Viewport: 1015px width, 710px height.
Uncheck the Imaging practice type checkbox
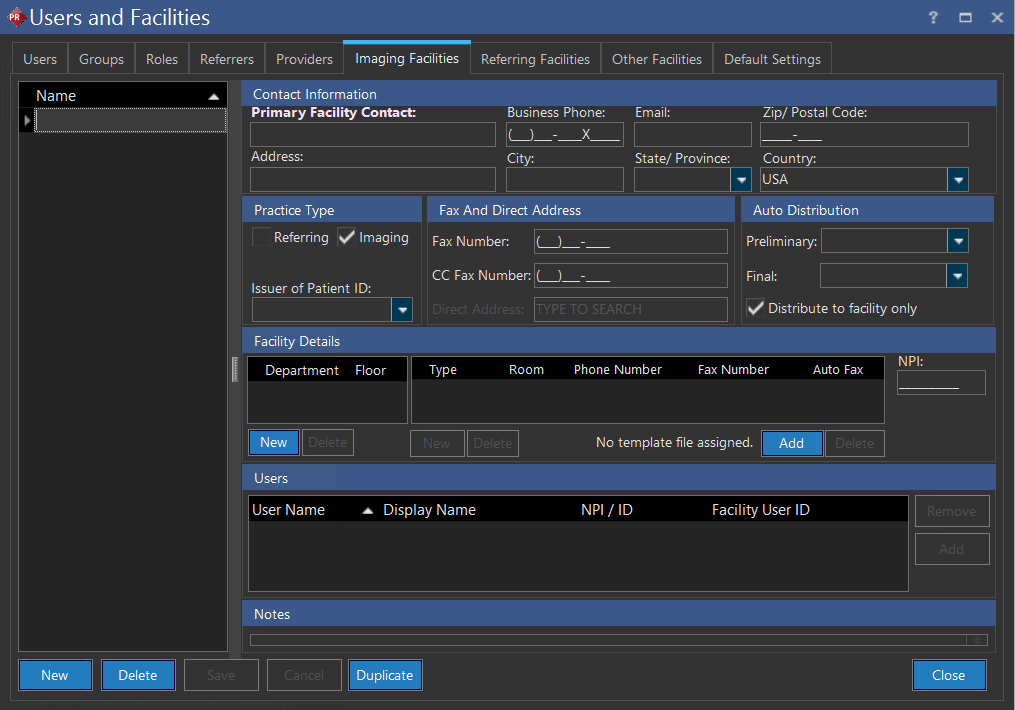pyautogui.click(x=347, y=237)
